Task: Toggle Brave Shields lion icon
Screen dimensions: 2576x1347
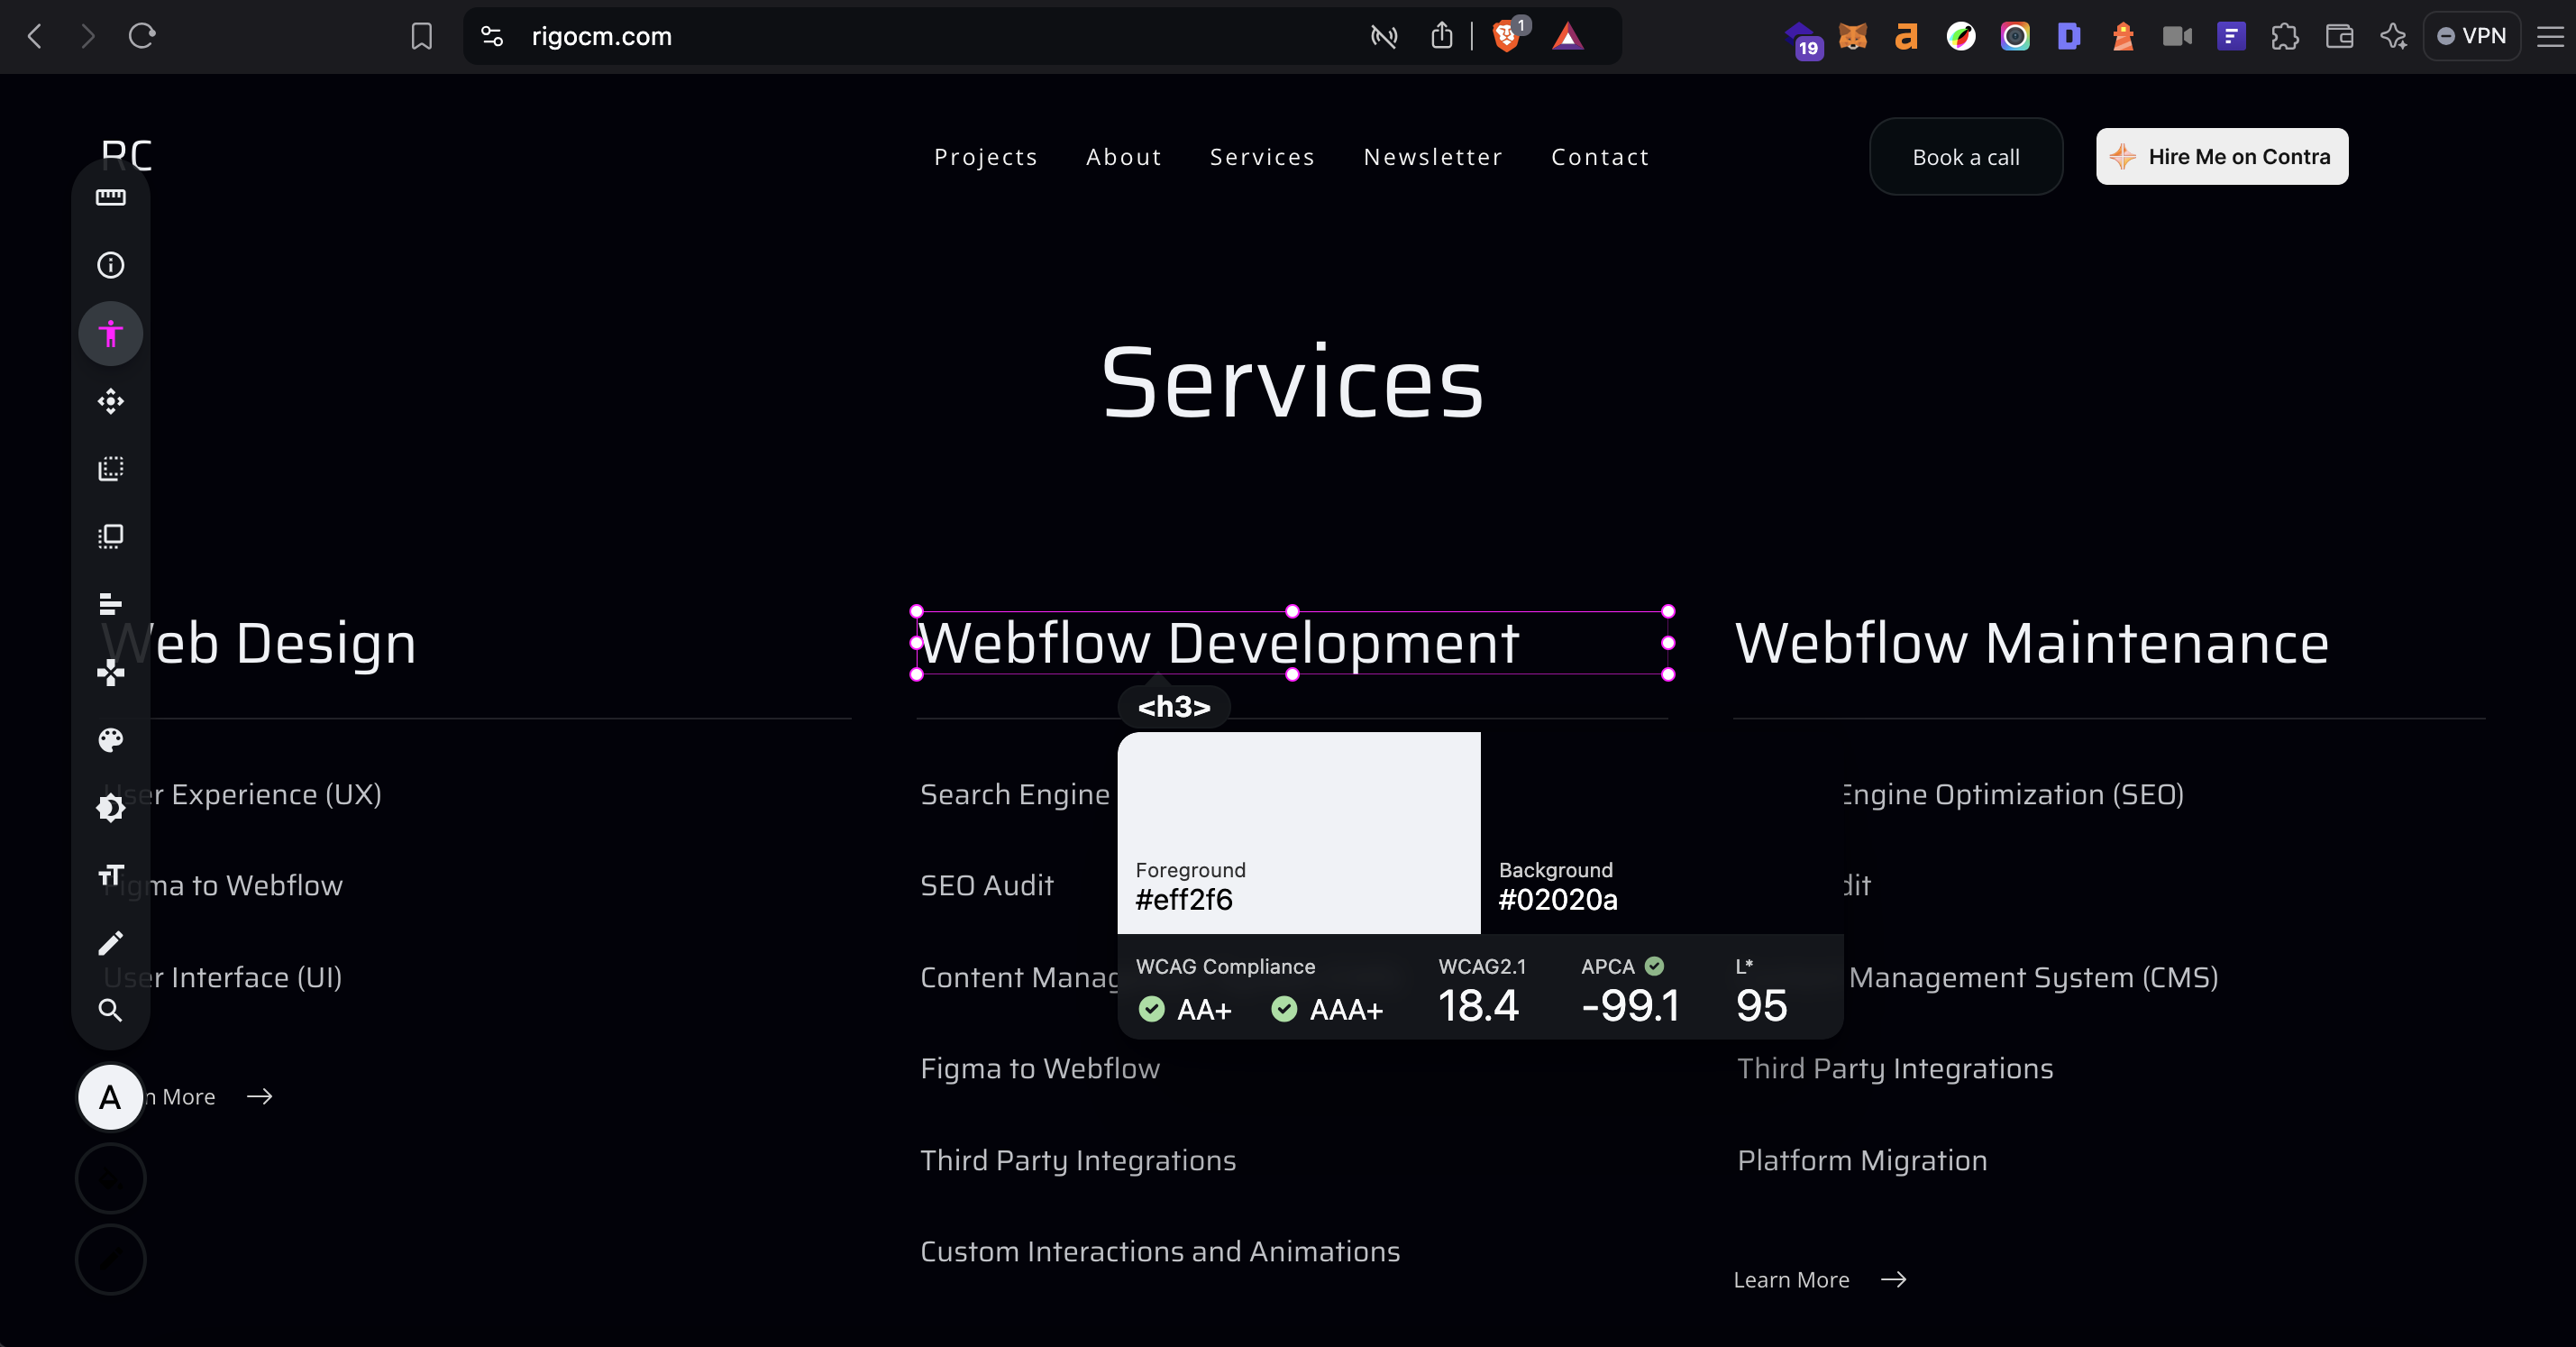Action: click(x=1505, y=36)
